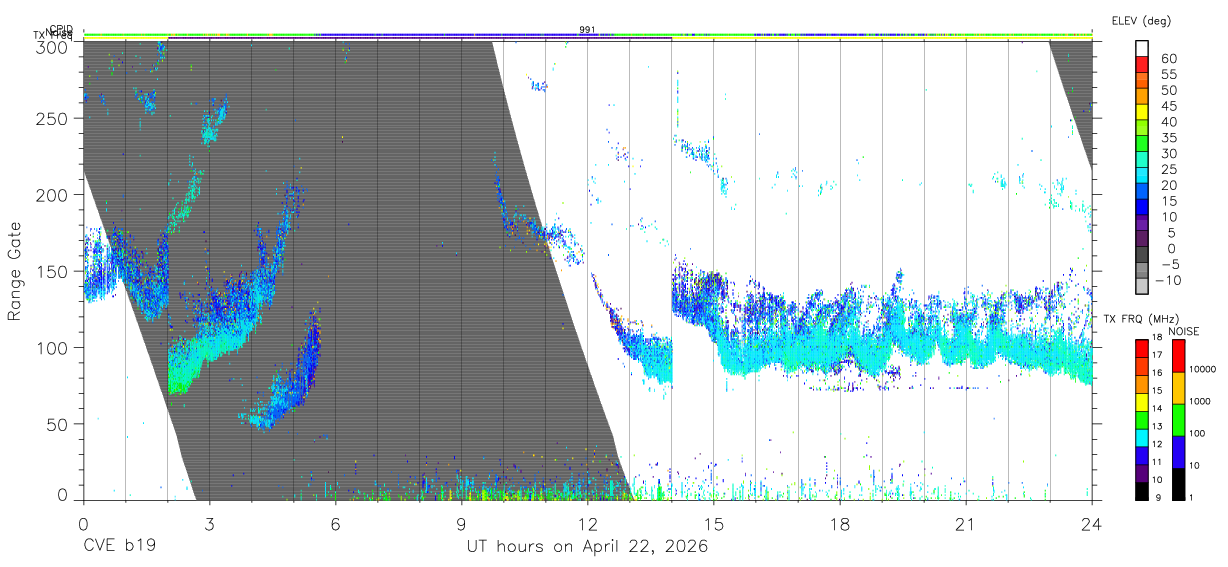Click Range Gate tick label '200'
Viewport: 1228px width, 567px height.
52,195
